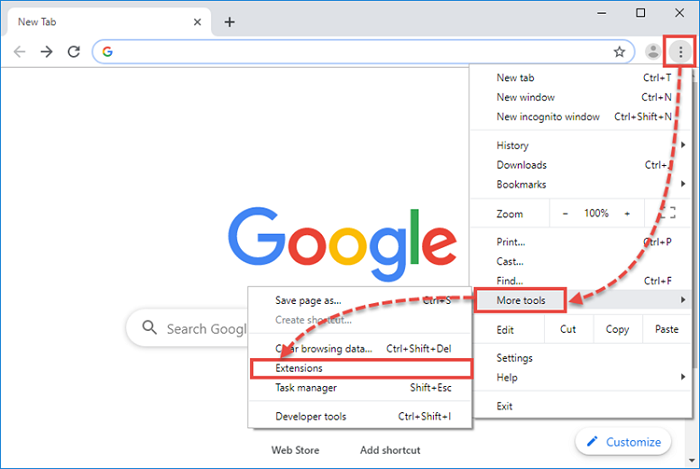Select Save page as... in submenu
The height and width of the screenshot is (469, 700).
click(360, 300)
